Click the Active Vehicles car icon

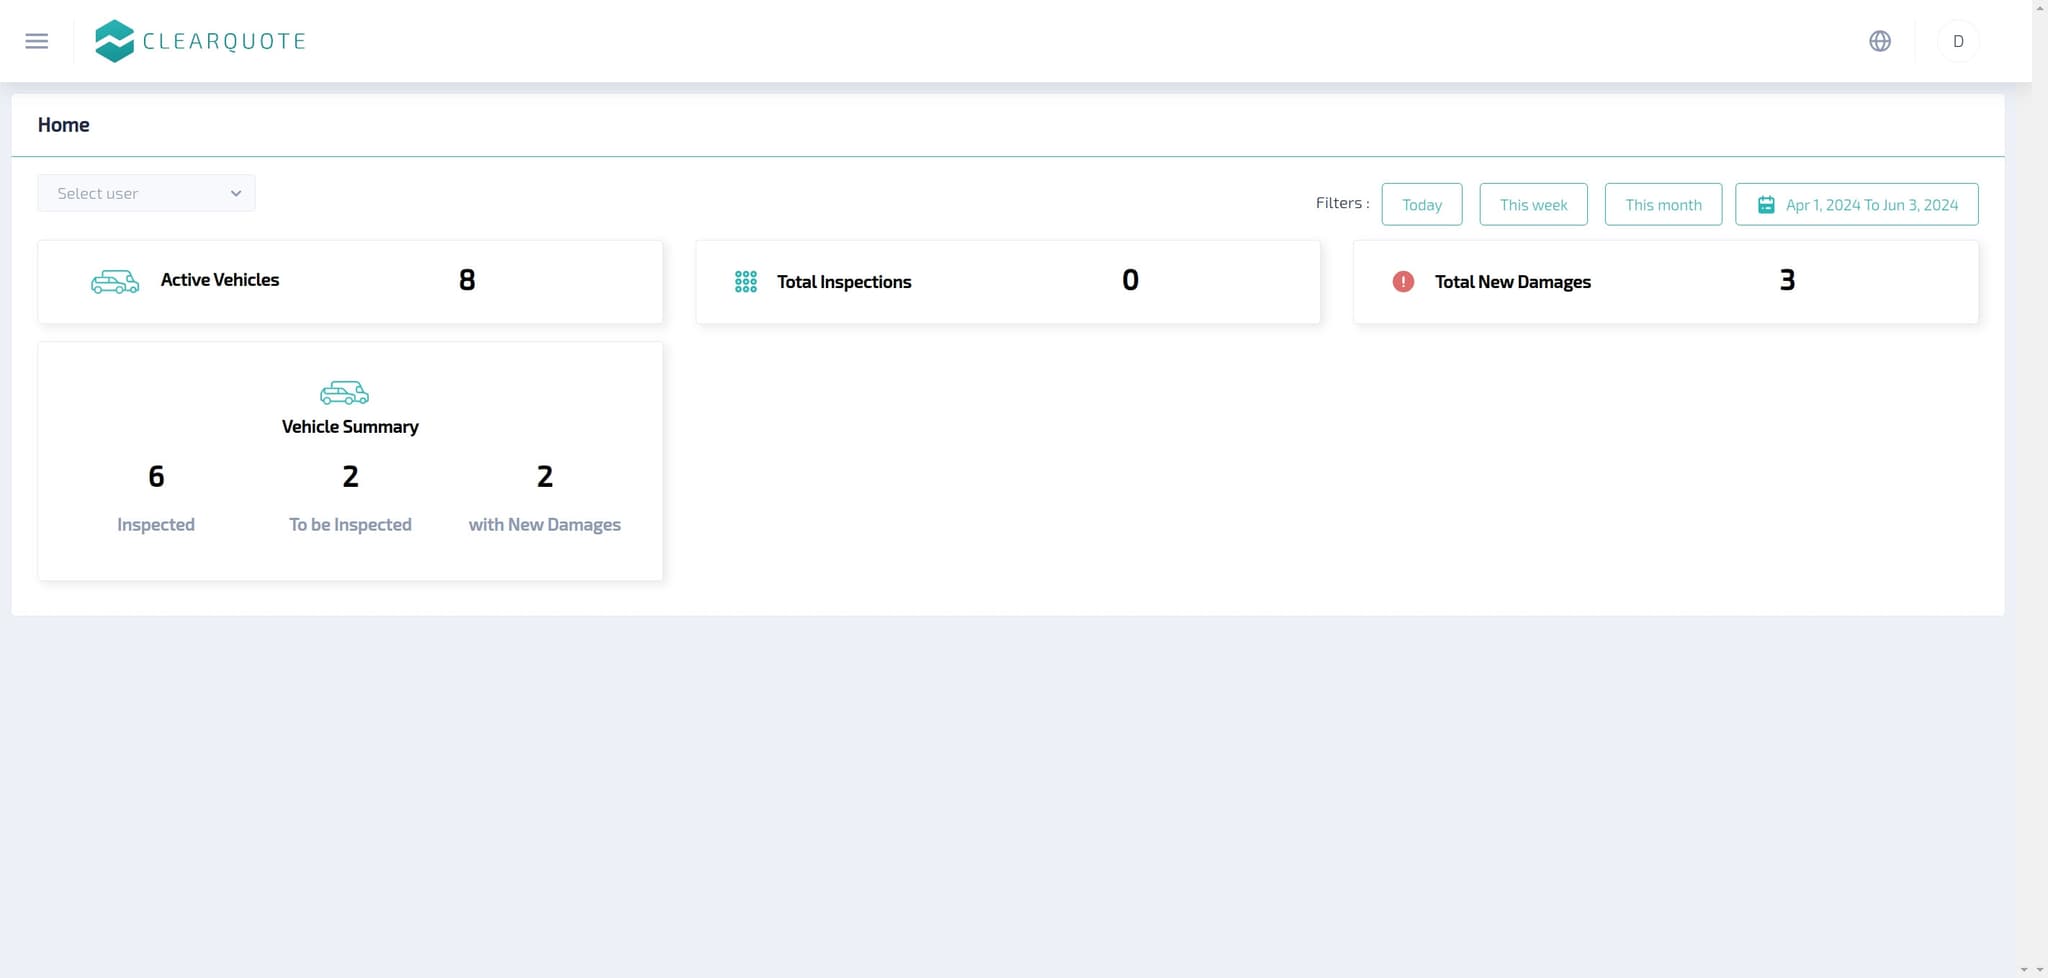coord(114,281)
